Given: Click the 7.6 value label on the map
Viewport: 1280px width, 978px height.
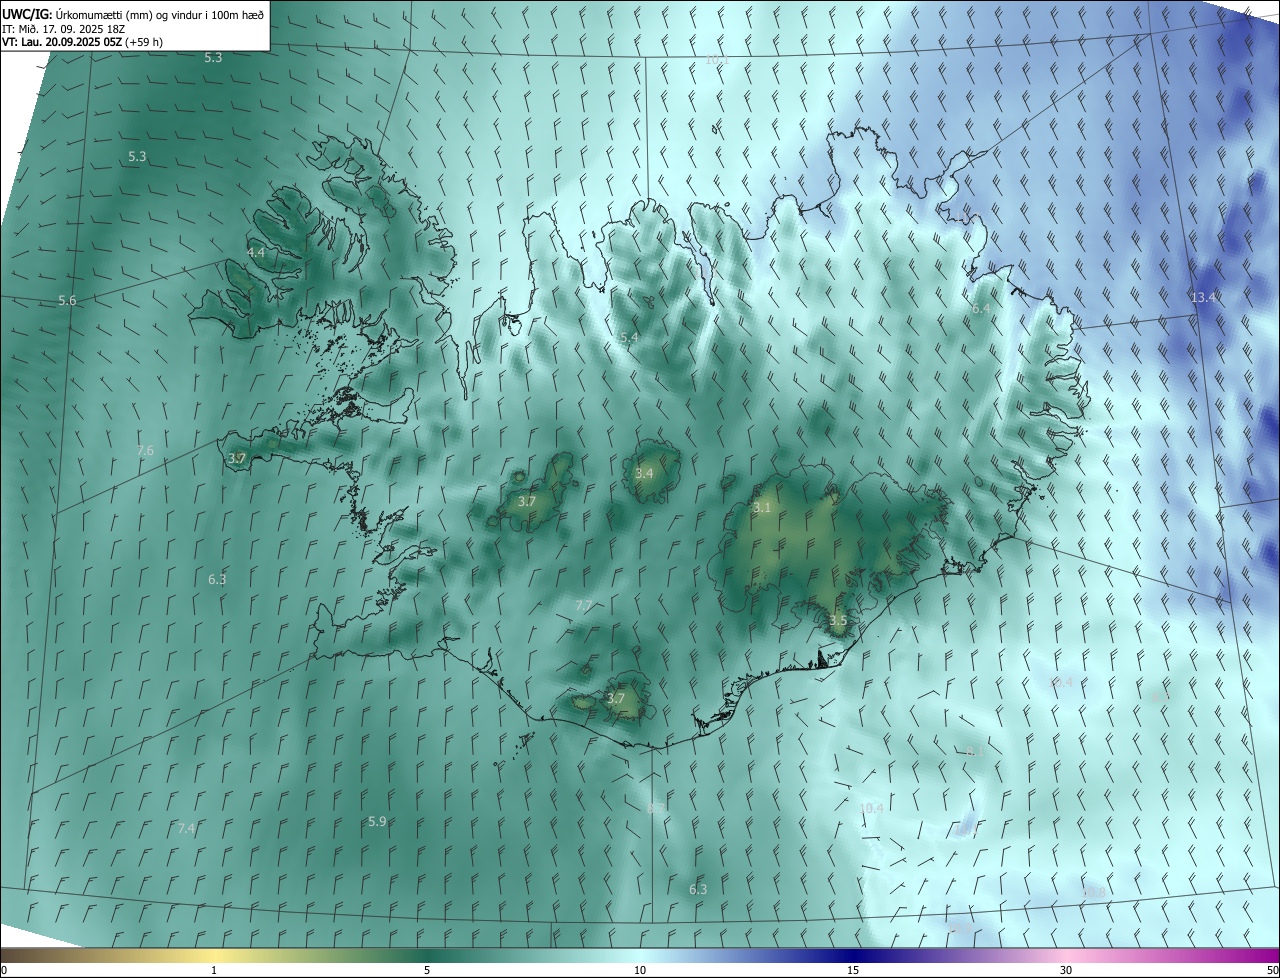Looking at the screenshot, I should [145, 451].
